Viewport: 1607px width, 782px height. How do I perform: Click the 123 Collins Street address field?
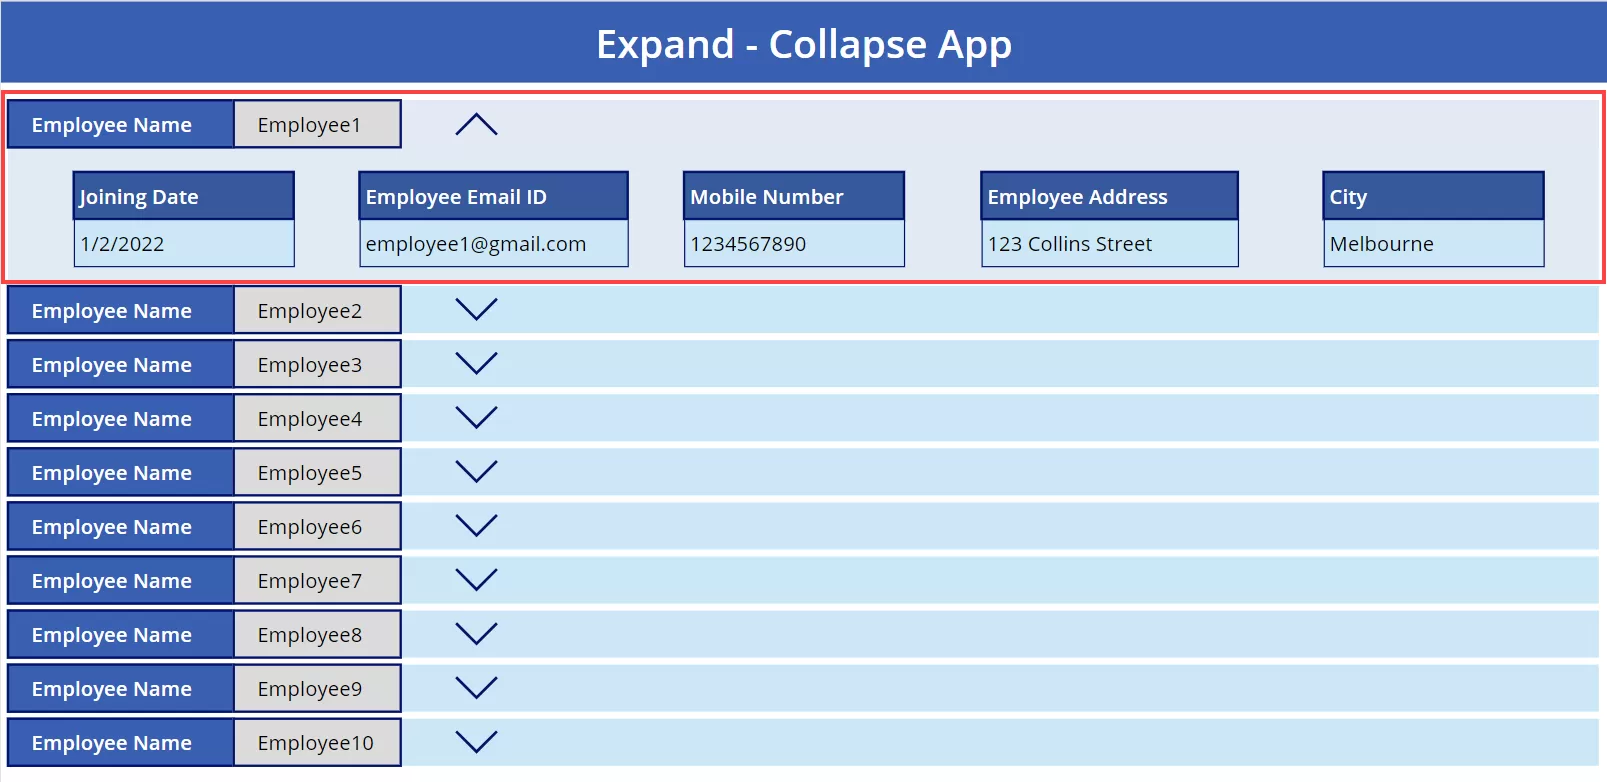point(1109,244)
